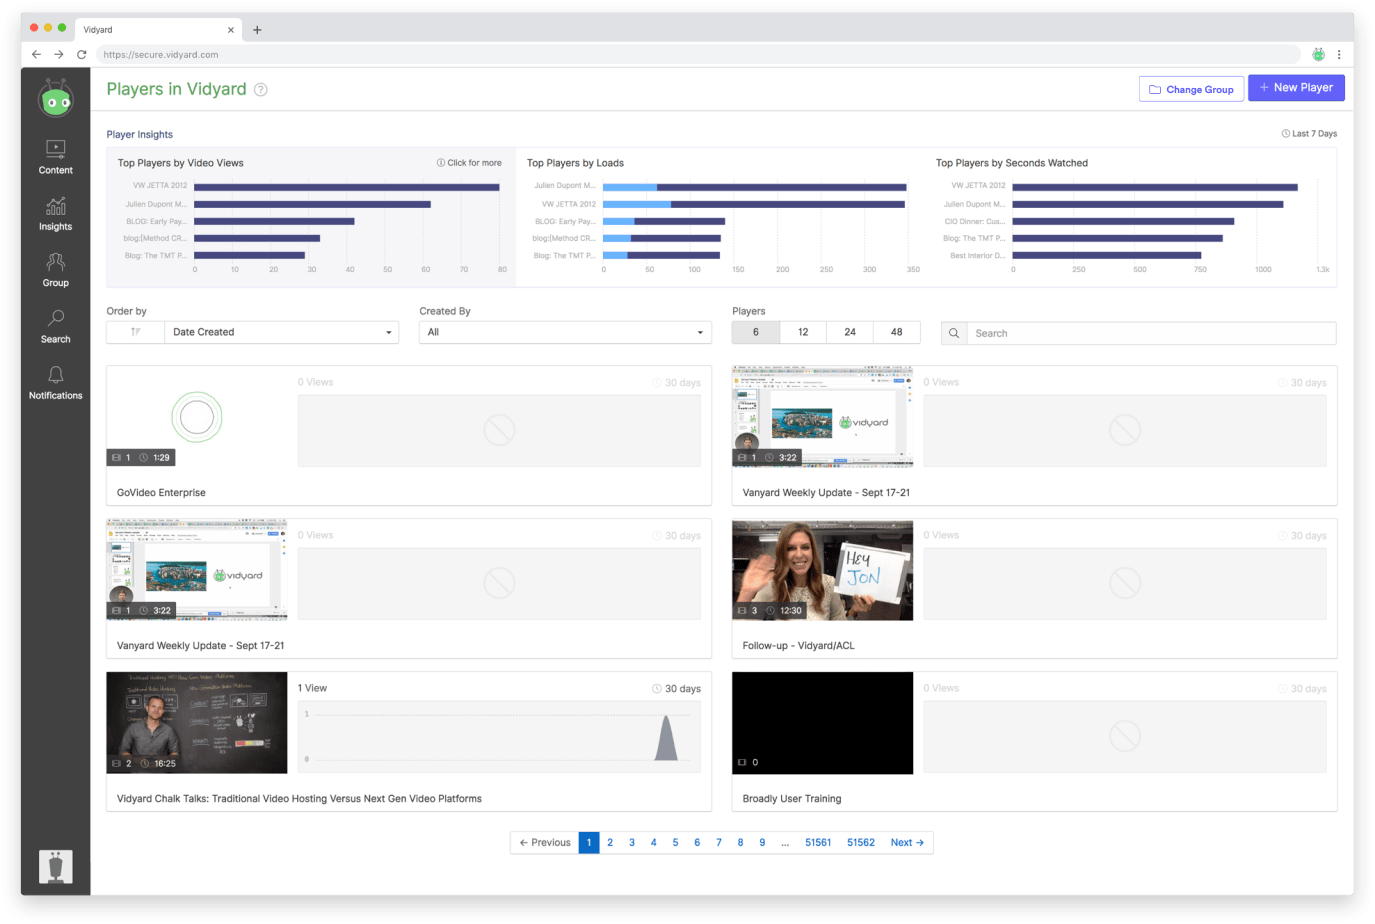
Task: Click the browser address bar URL
Action: click(x=161, y=55)
